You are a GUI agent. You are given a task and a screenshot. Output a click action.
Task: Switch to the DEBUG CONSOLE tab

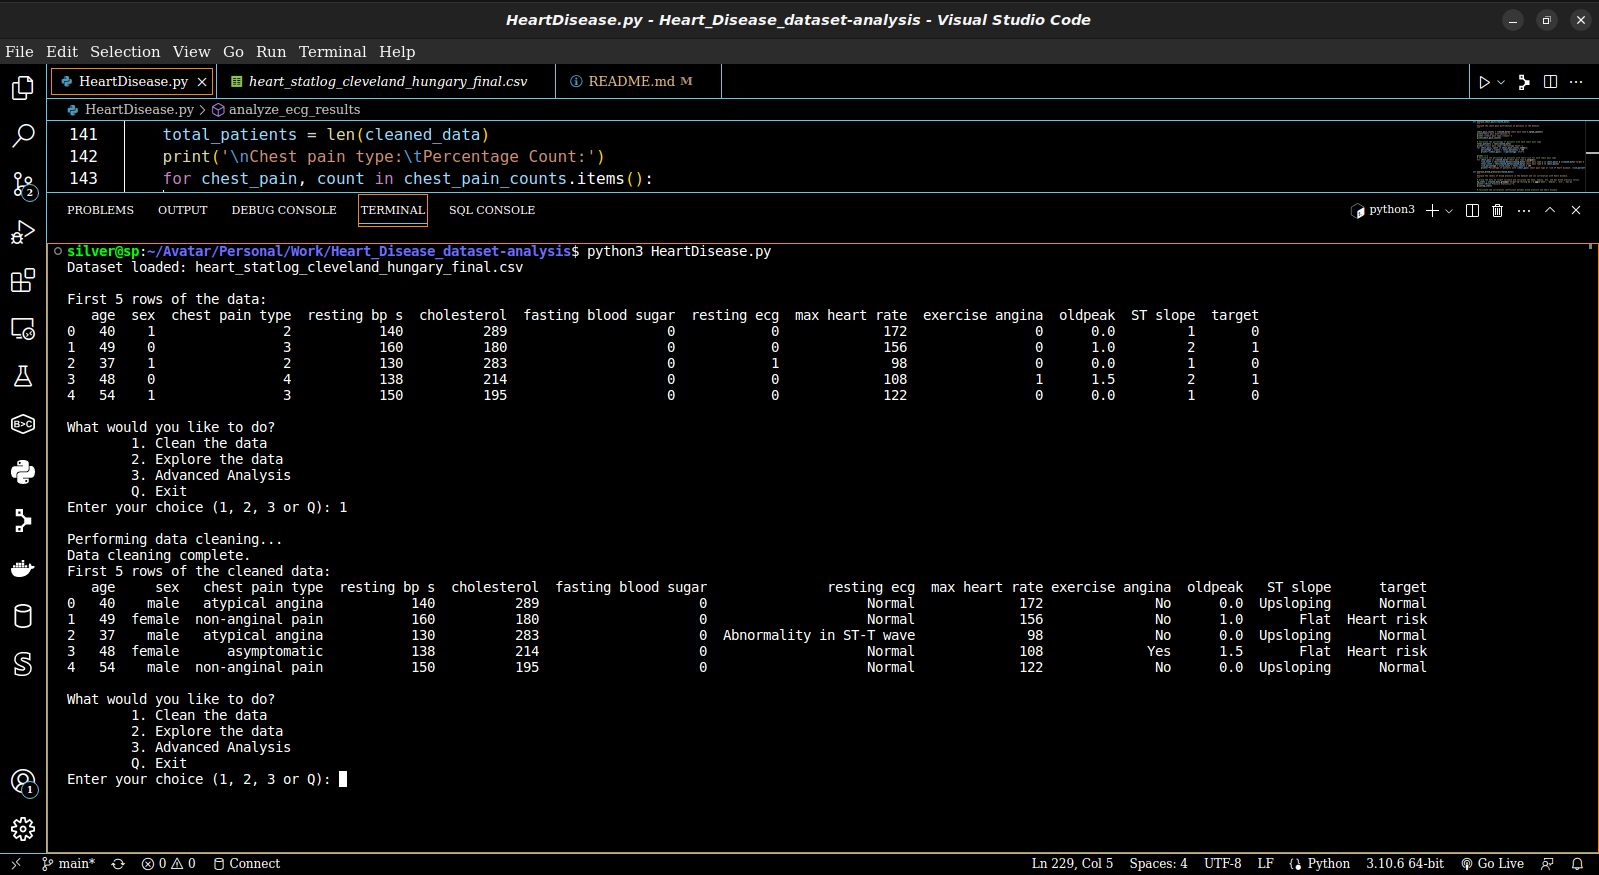coord(284,210)
